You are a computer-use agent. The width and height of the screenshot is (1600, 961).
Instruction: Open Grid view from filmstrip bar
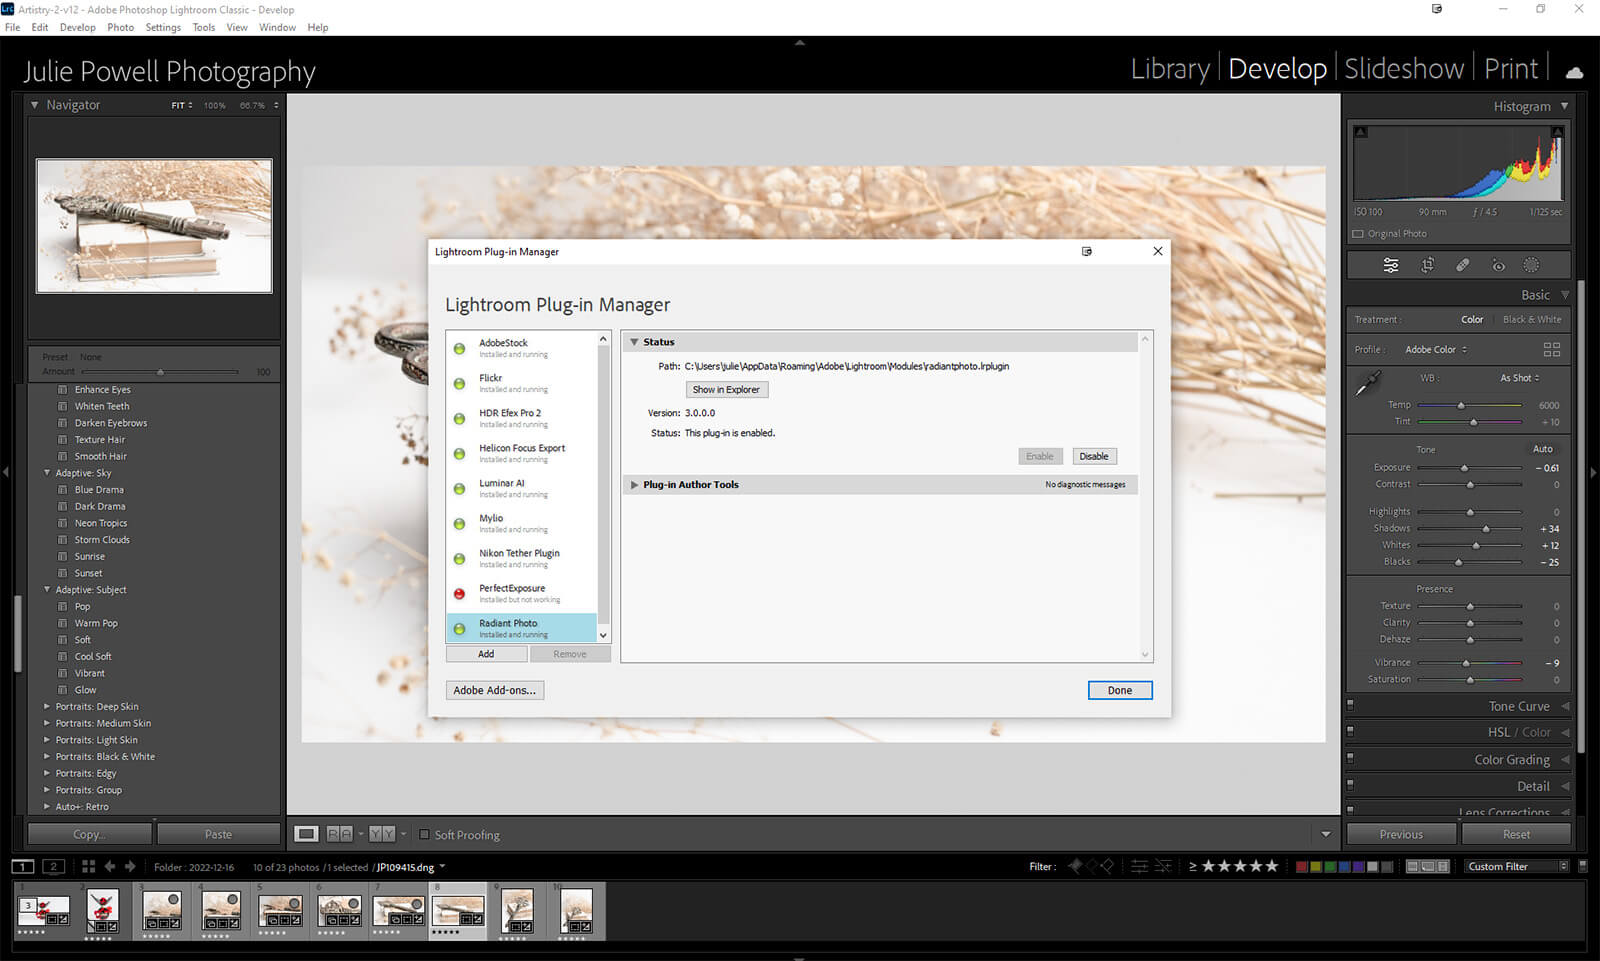point(88,866)
